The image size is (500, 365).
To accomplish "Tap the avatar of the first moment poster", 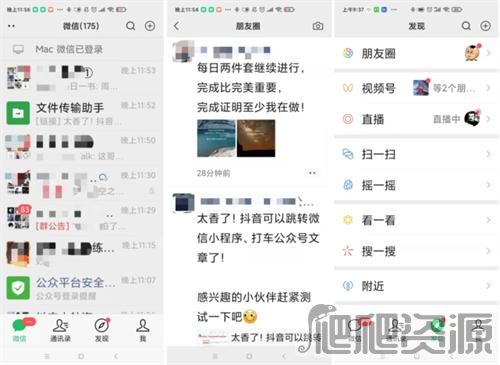I will (183, 52).
